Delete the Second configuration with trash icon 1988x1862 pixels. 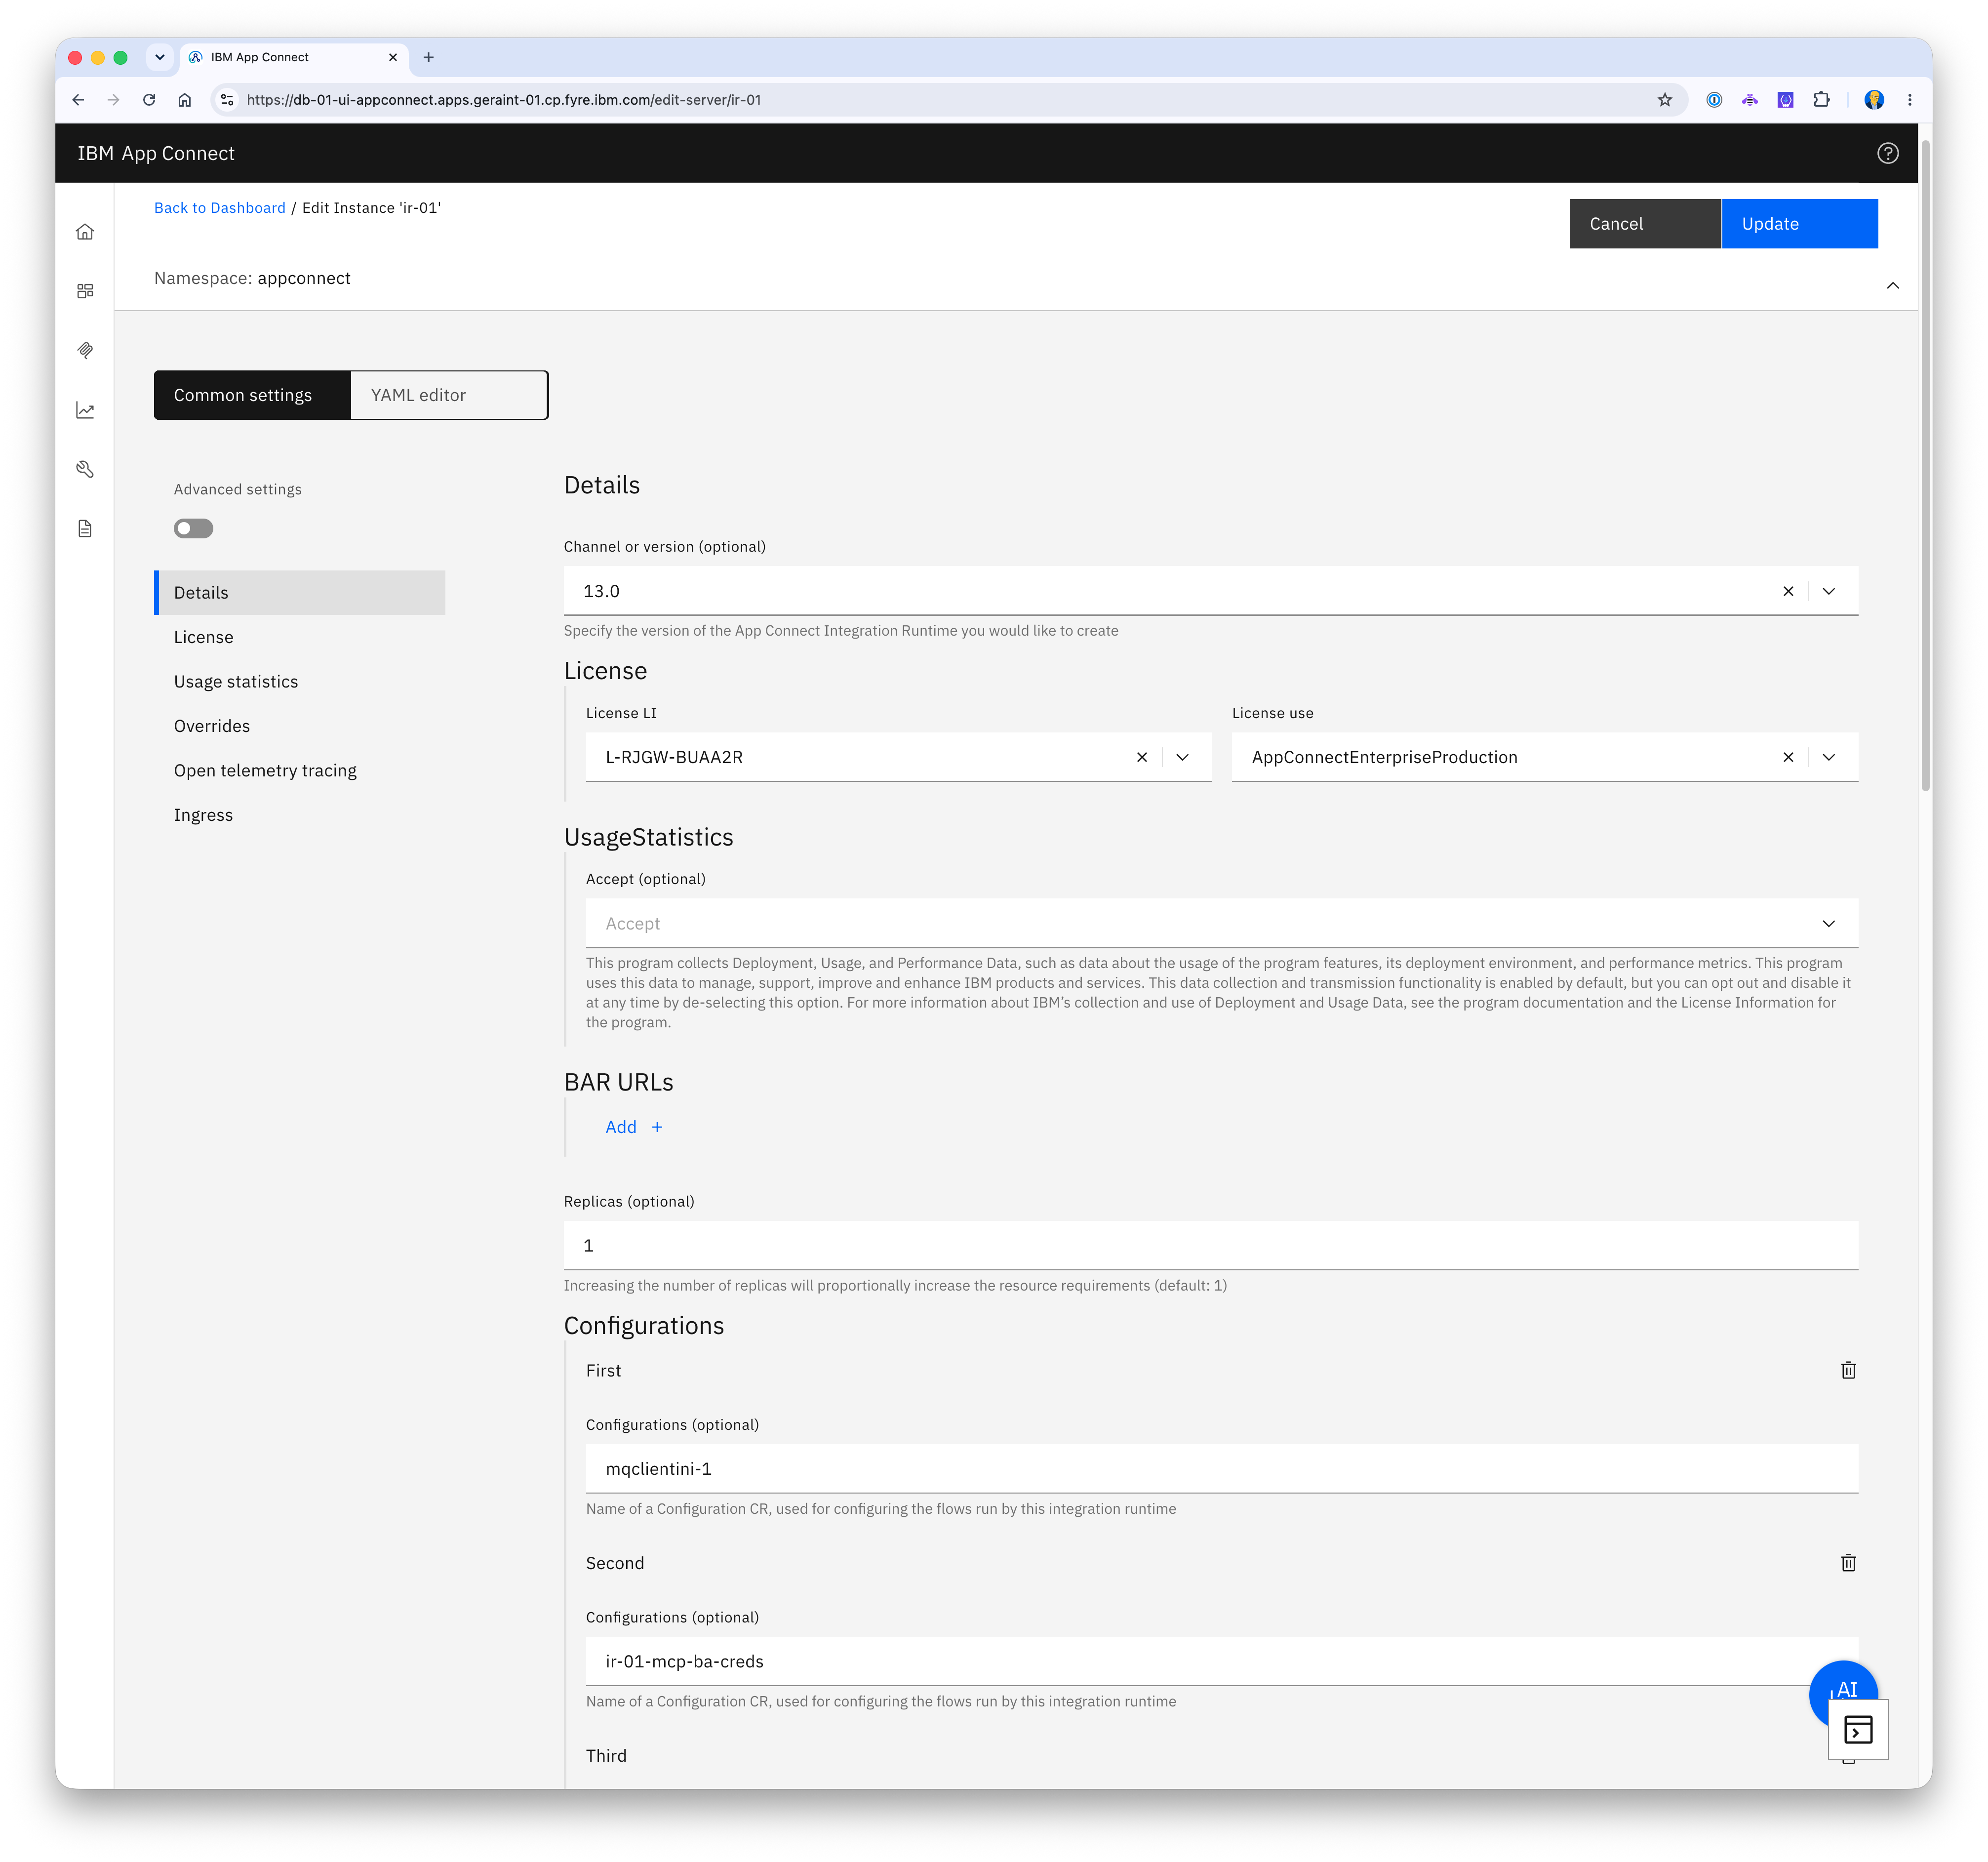click(1848, 1562)
